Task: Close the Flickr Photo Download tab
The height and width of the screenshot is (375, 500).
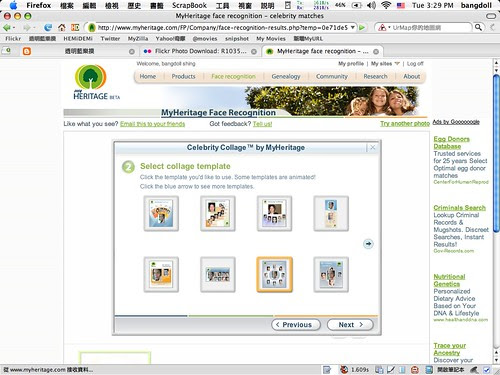Action: (x=254, y=52)
